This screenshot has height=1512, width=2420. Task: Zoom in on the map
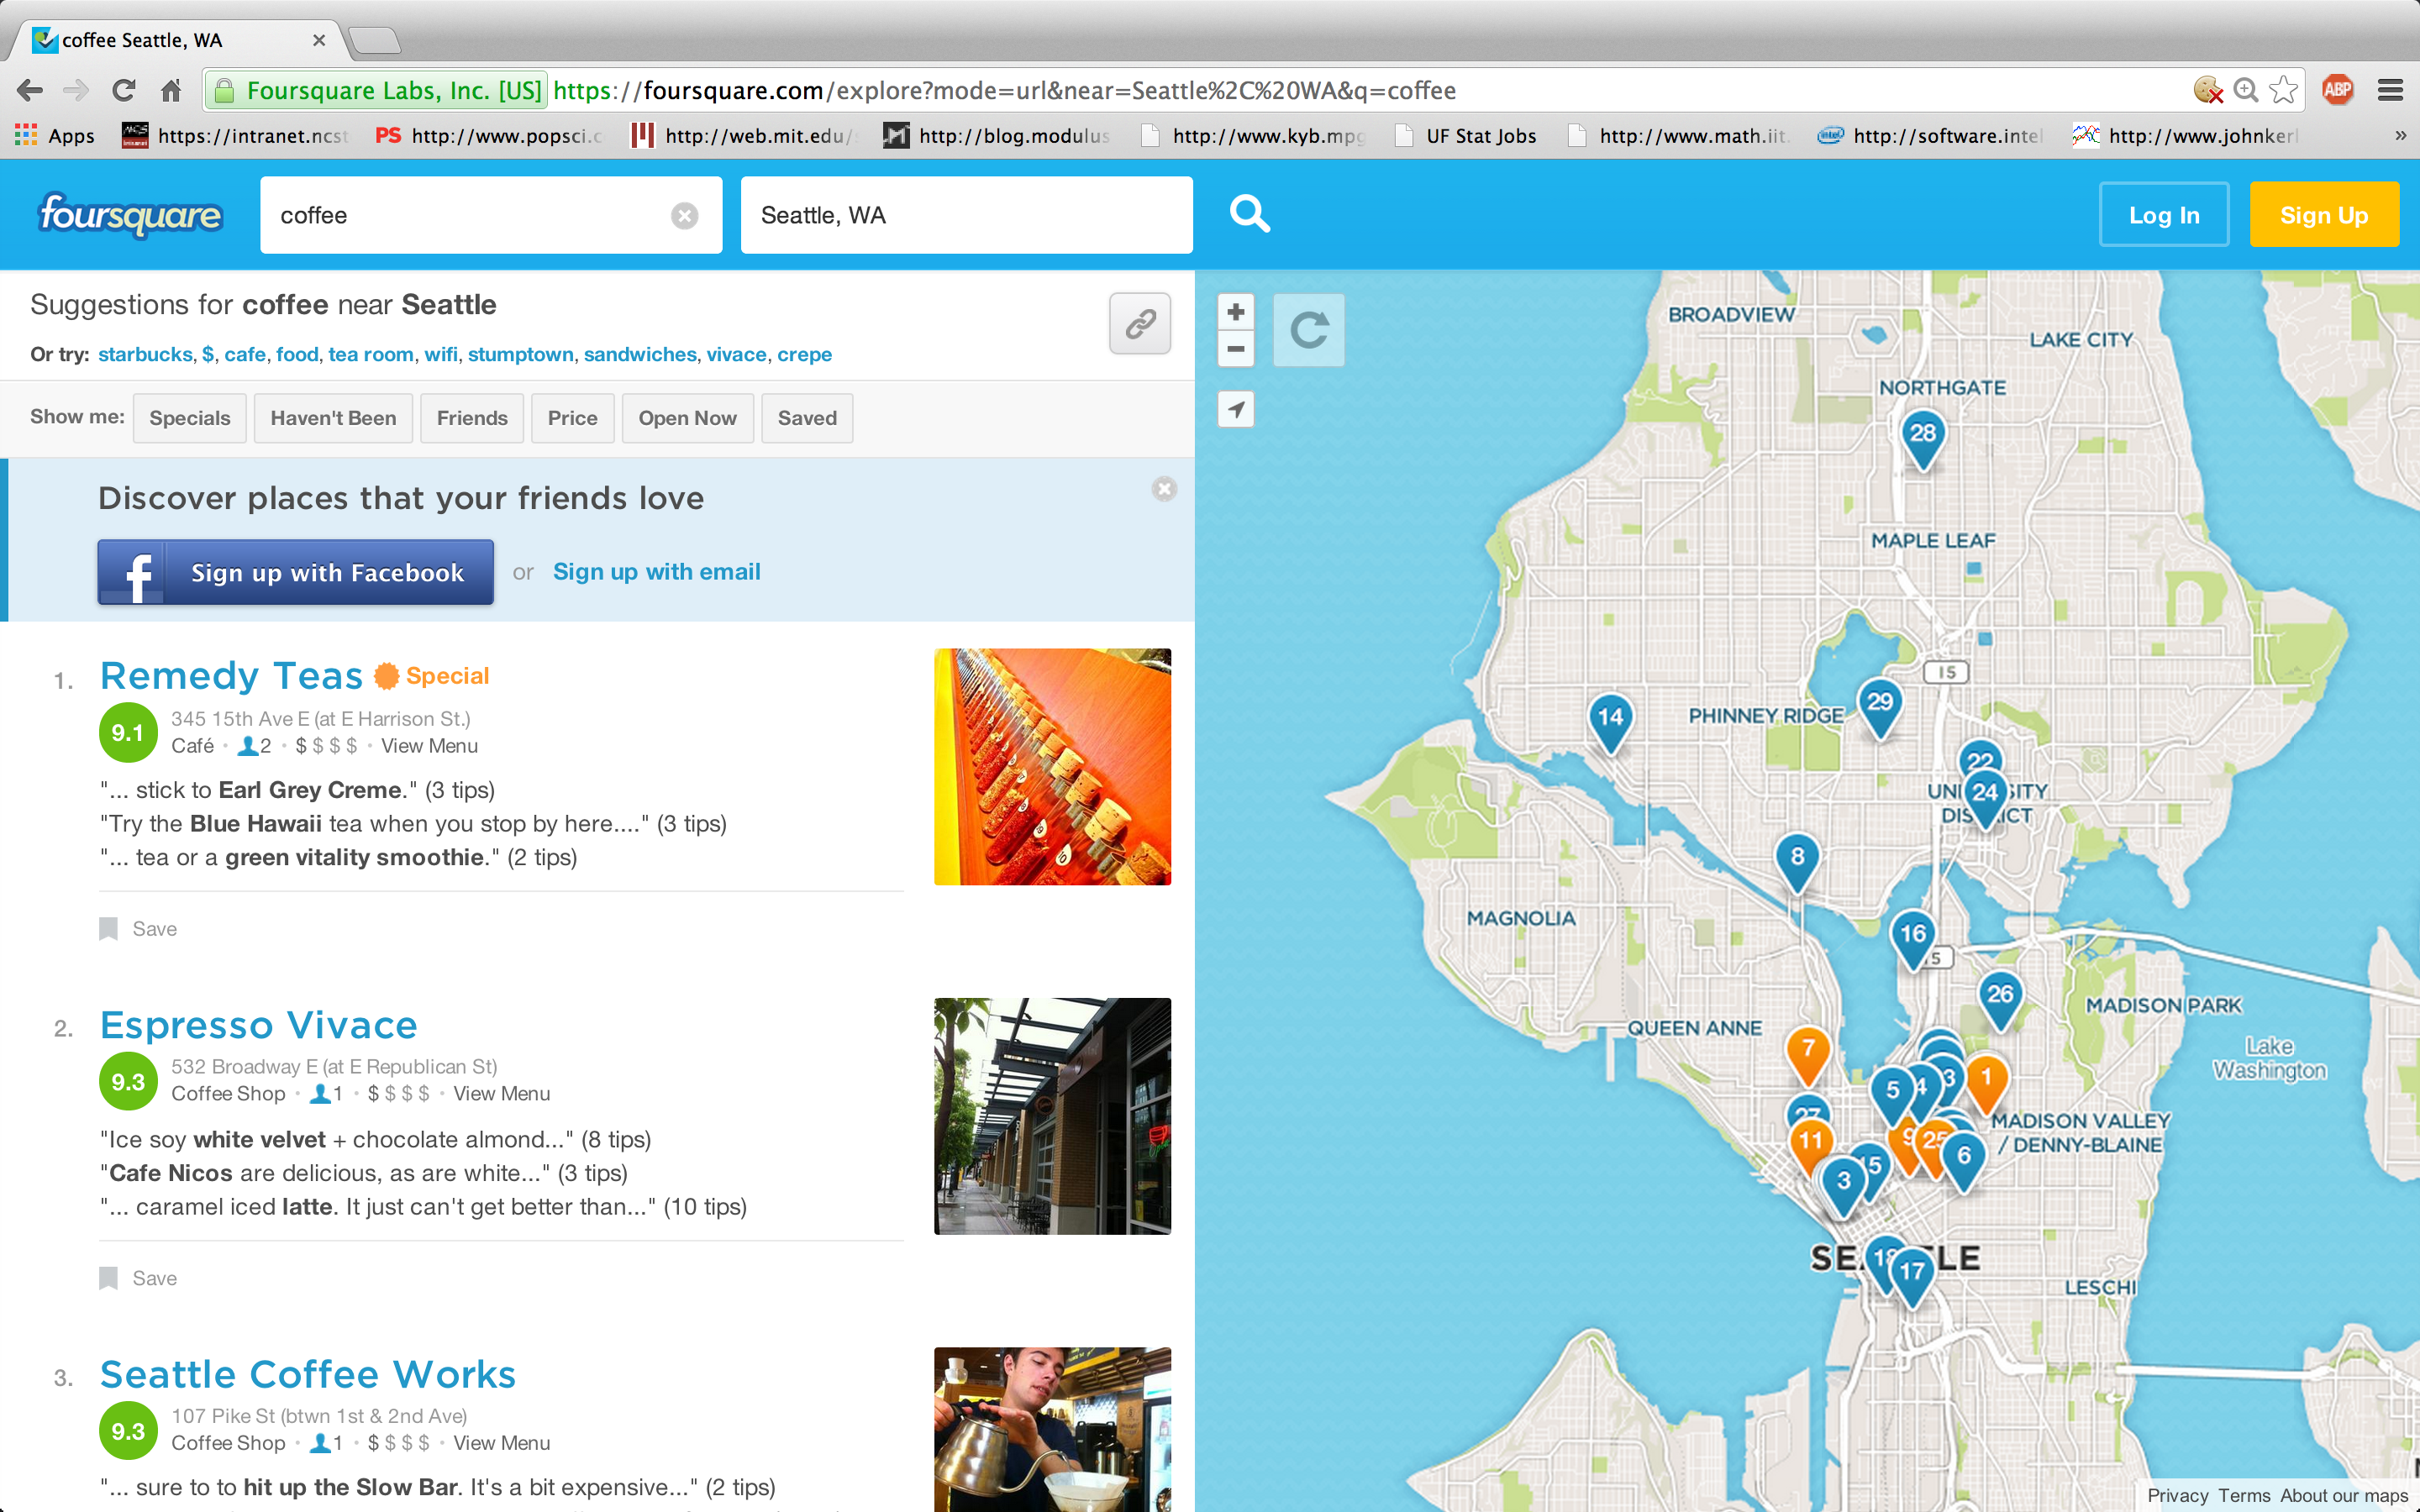1236,312
